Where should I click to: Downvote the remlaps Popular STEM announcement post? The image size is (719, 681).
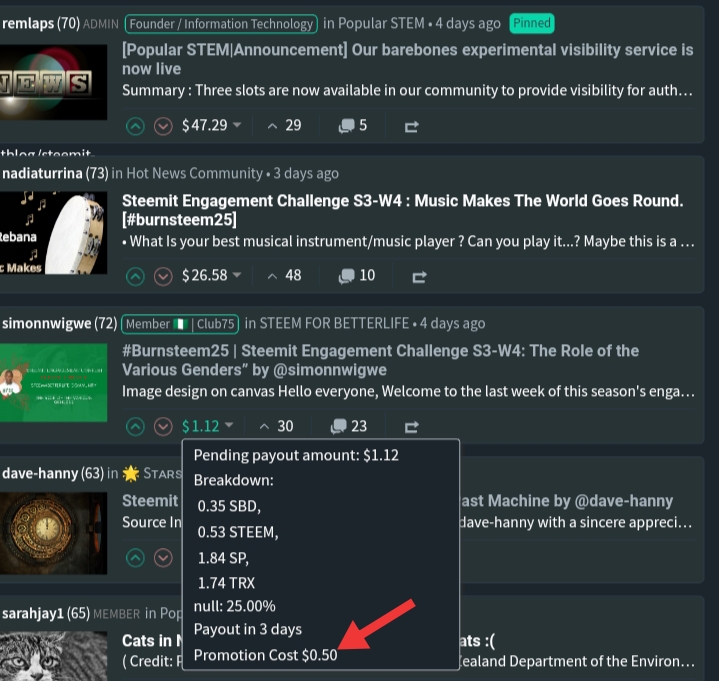[x=163, y=126]
